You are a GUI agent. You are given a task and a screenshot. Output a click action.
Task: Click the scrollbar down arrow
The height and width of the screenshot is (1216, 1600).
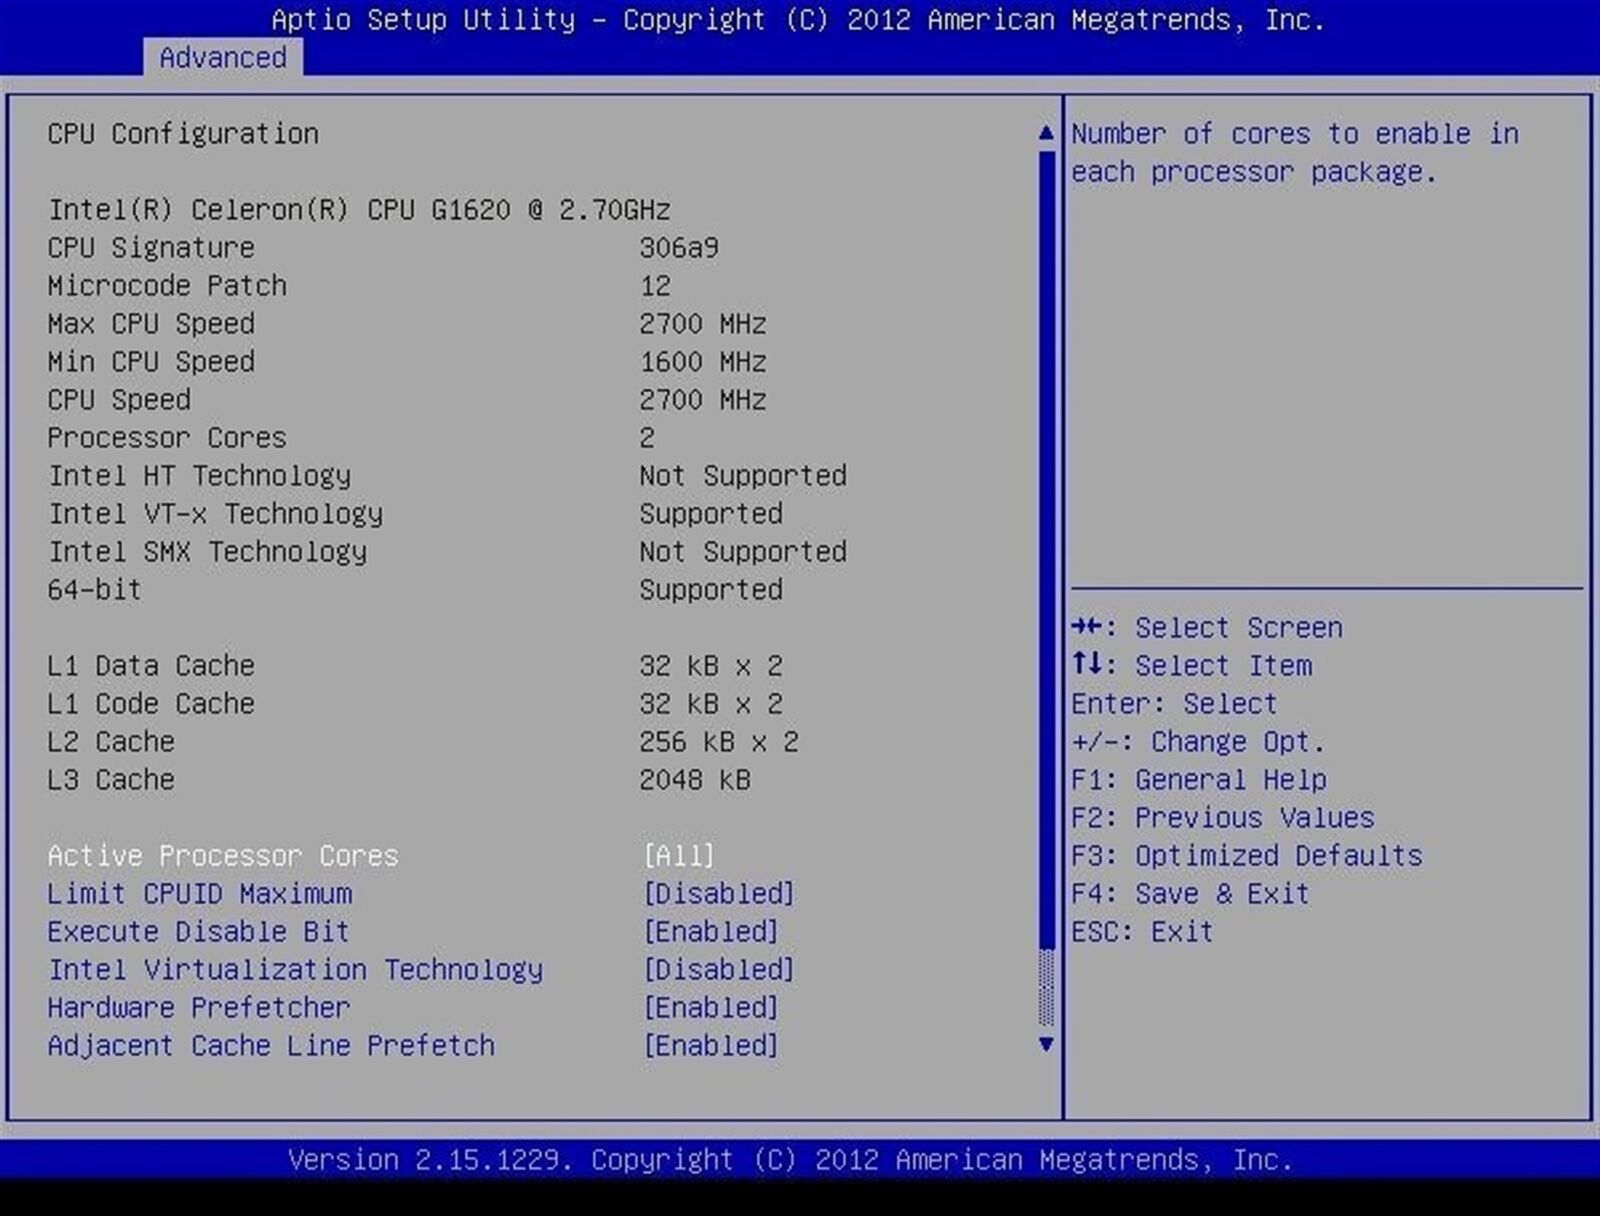point(1046,1044)
